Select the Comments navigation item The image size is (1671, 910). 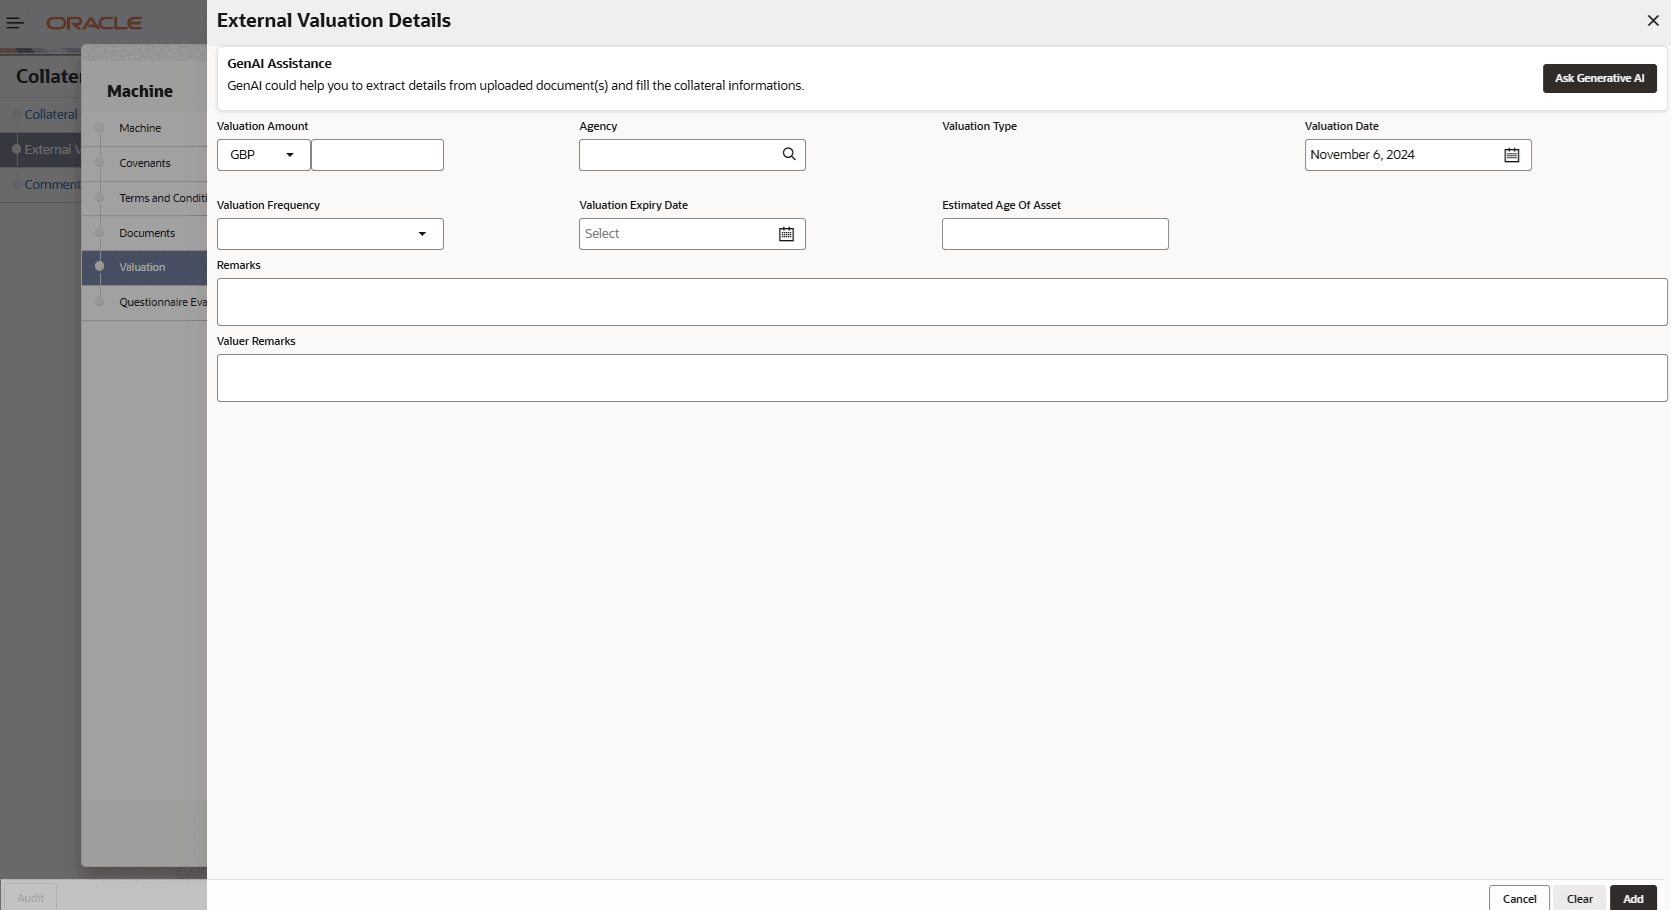tap(51, 184)
